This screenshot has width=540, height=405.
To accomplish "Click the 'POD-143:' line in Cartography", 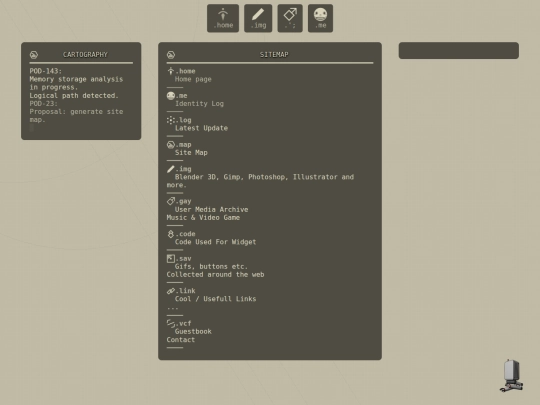I will coord(46,71).
